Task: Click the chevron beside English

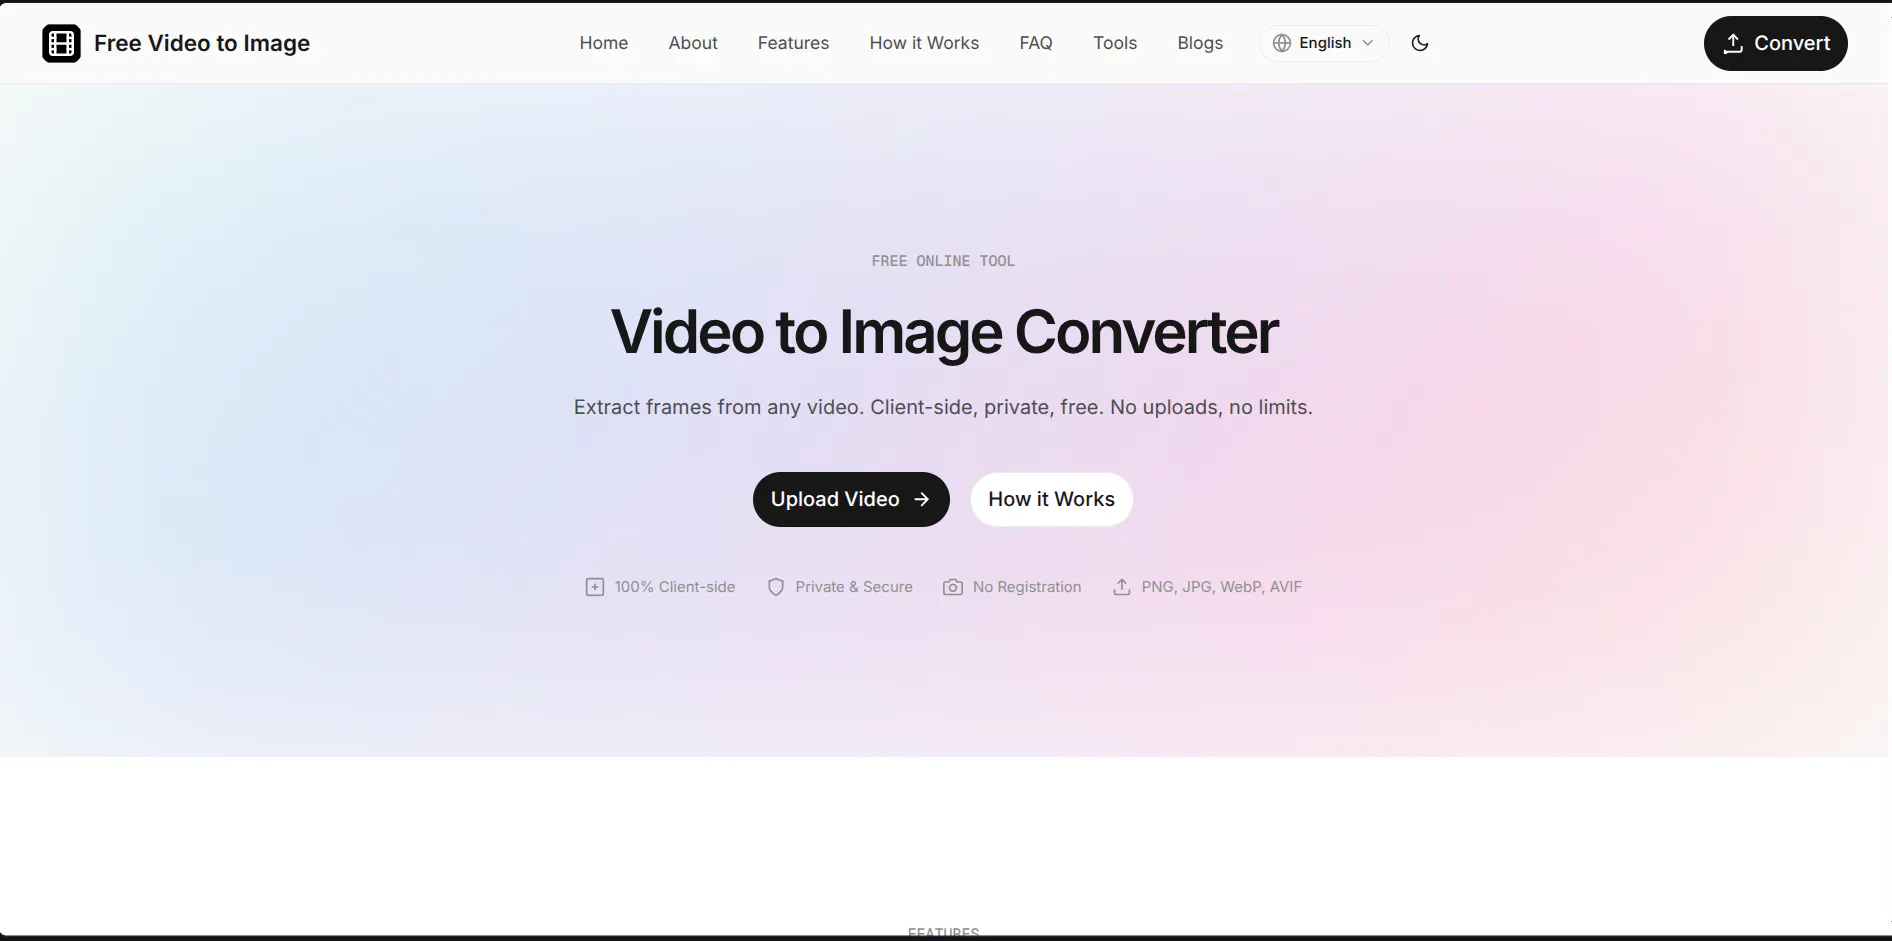Action: 1368,43
